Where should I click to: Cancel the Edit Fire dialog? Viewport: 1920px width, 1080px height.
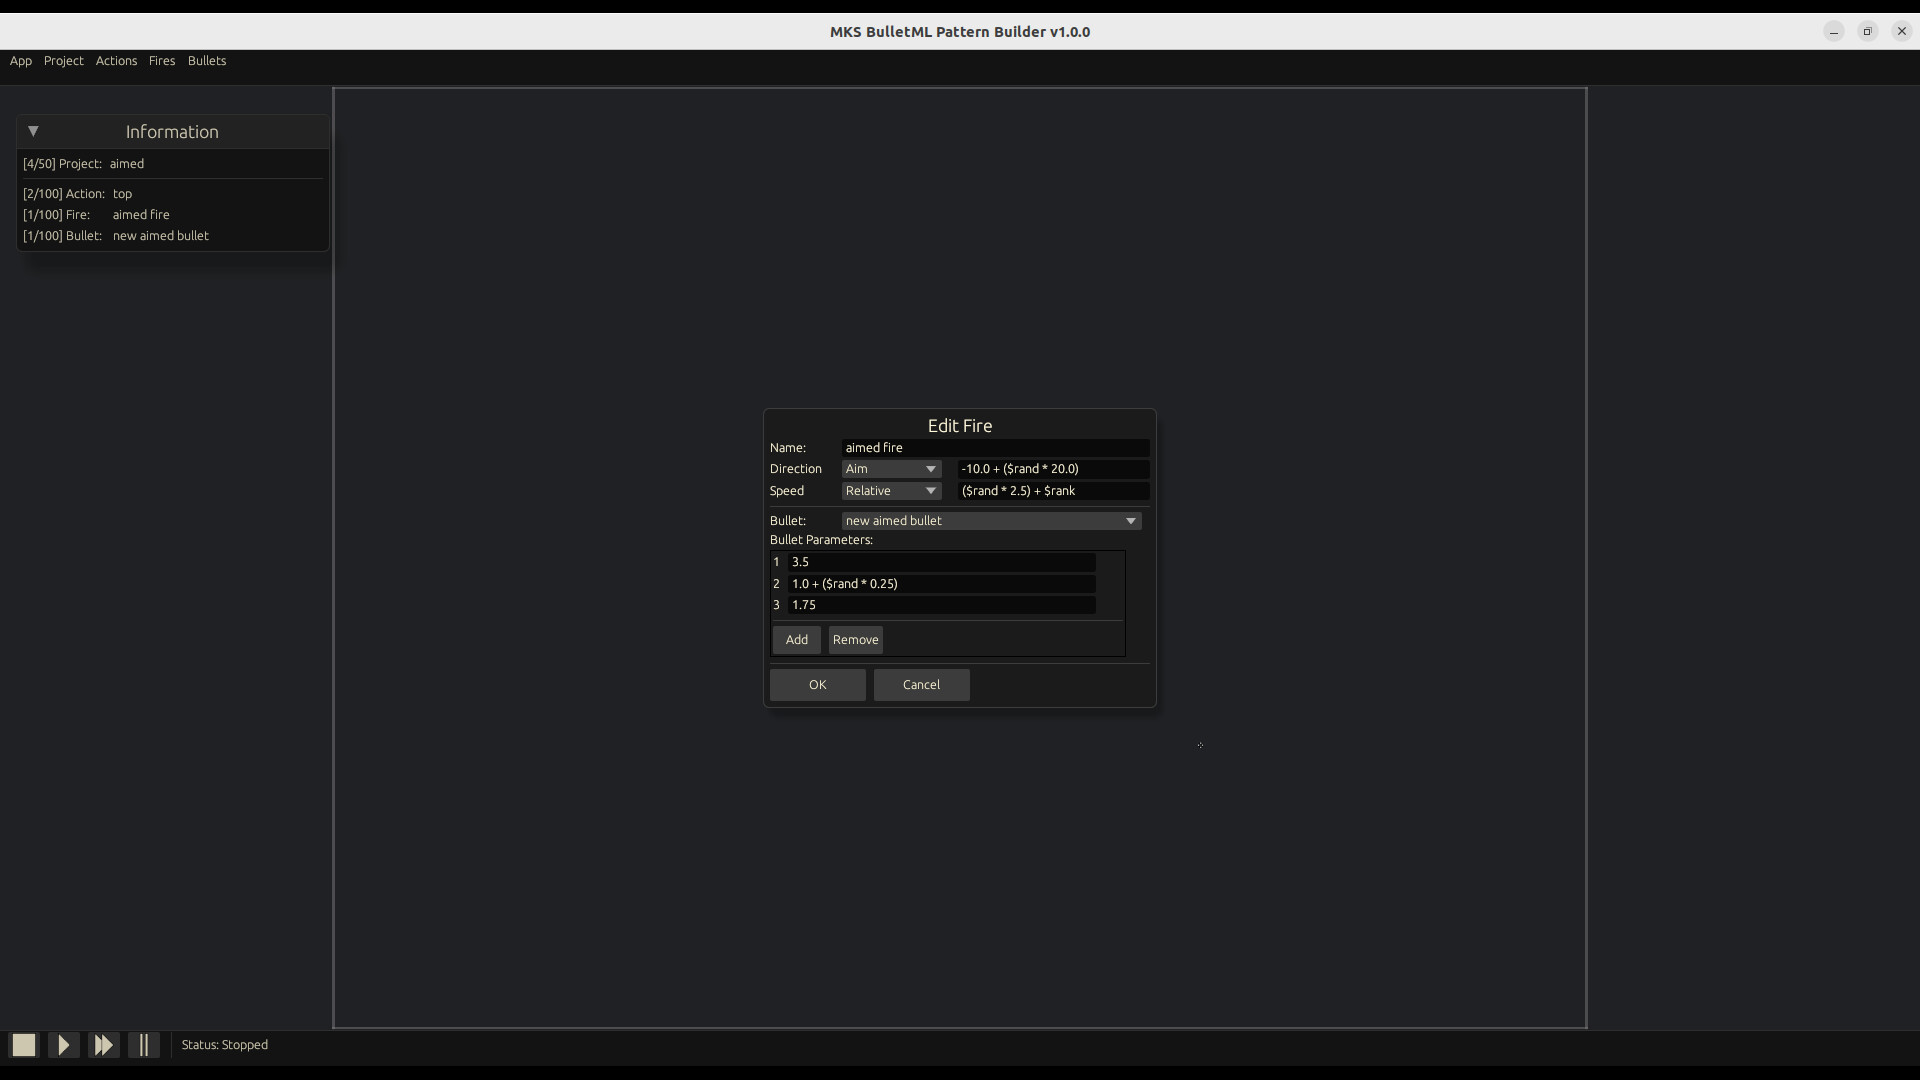coord(920,685)
